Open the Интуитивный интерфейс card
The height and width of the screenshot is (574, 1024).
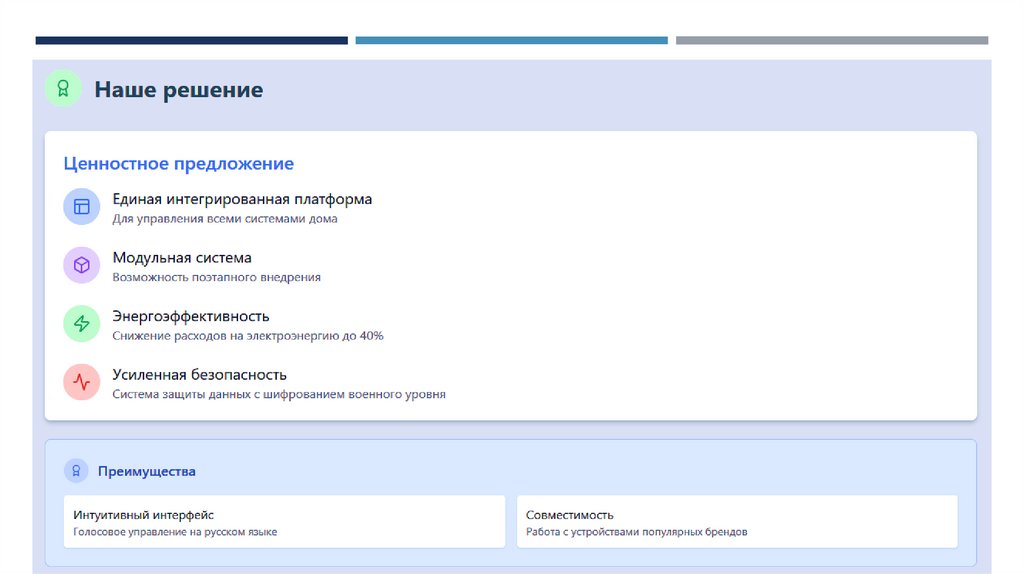(285, 521)
